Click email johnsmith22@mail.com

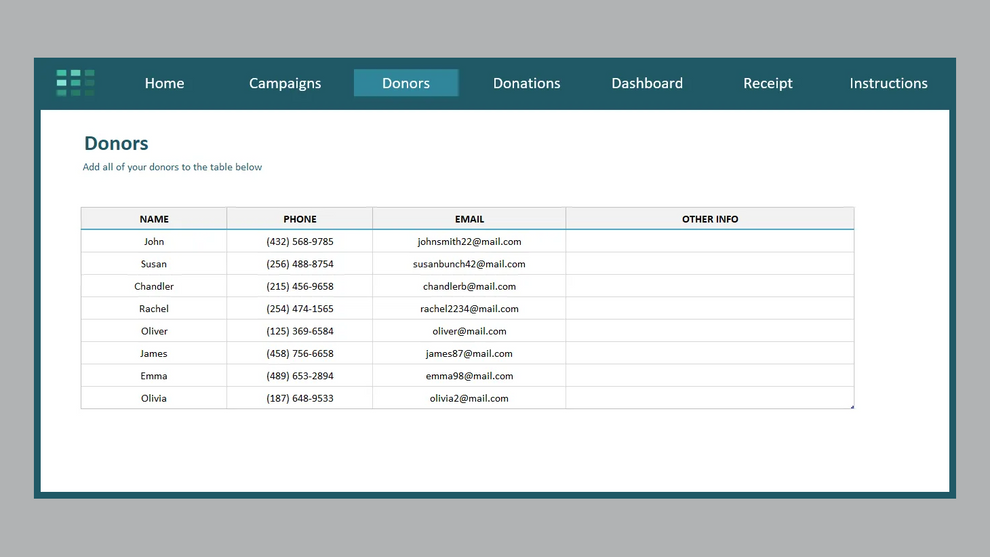point(469,241)
